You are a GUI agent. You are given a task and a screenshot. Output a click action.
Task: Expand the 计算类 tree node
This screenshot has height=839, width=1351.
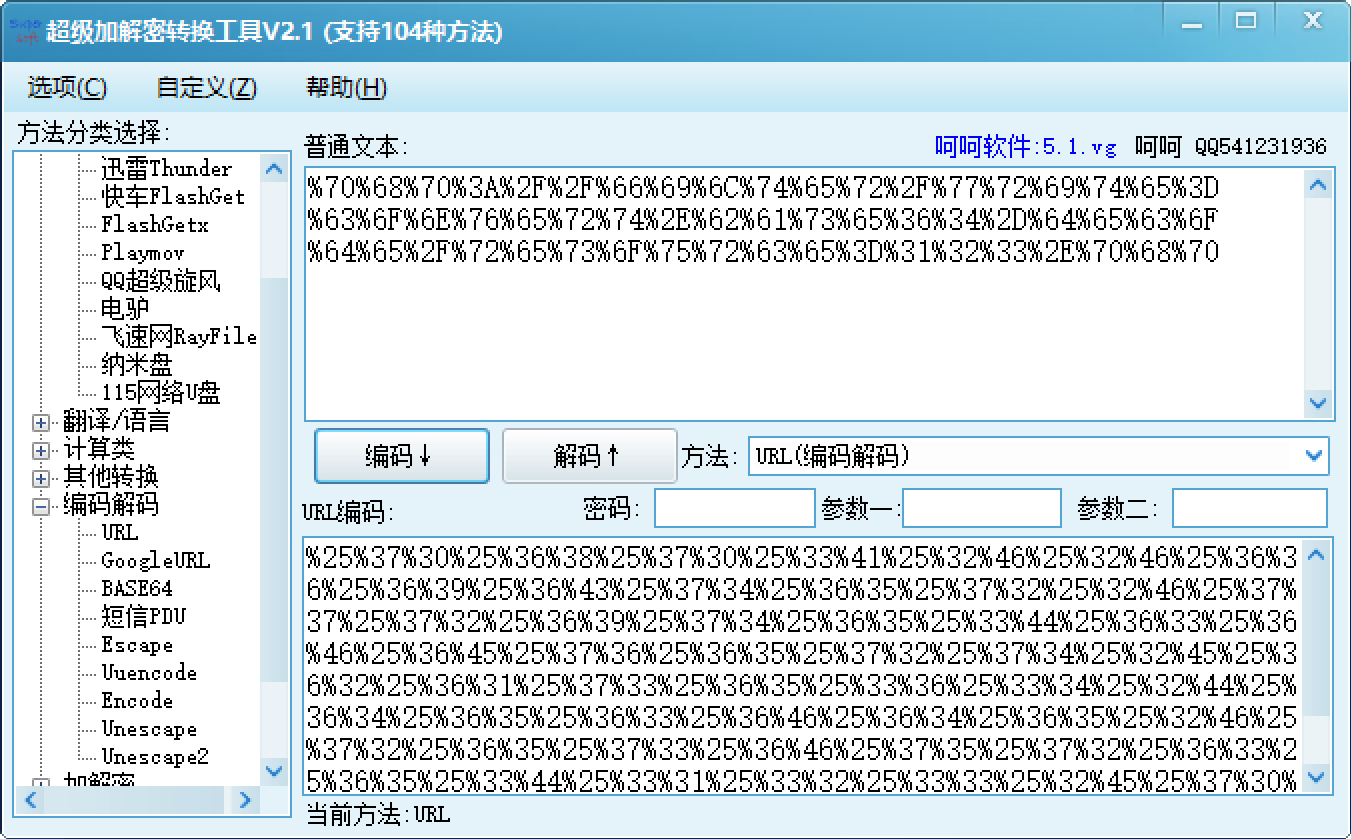(39, 449)
